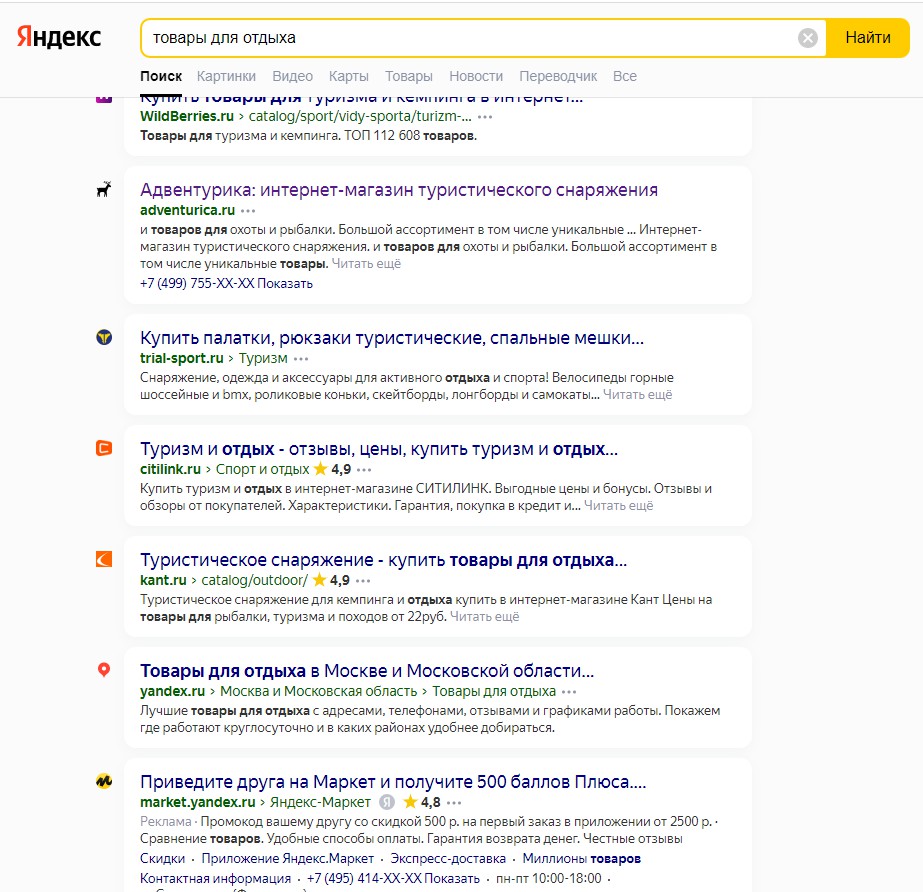Click the Citilink orange favicon
Screen dimensions: 923x892
[104, 448]
